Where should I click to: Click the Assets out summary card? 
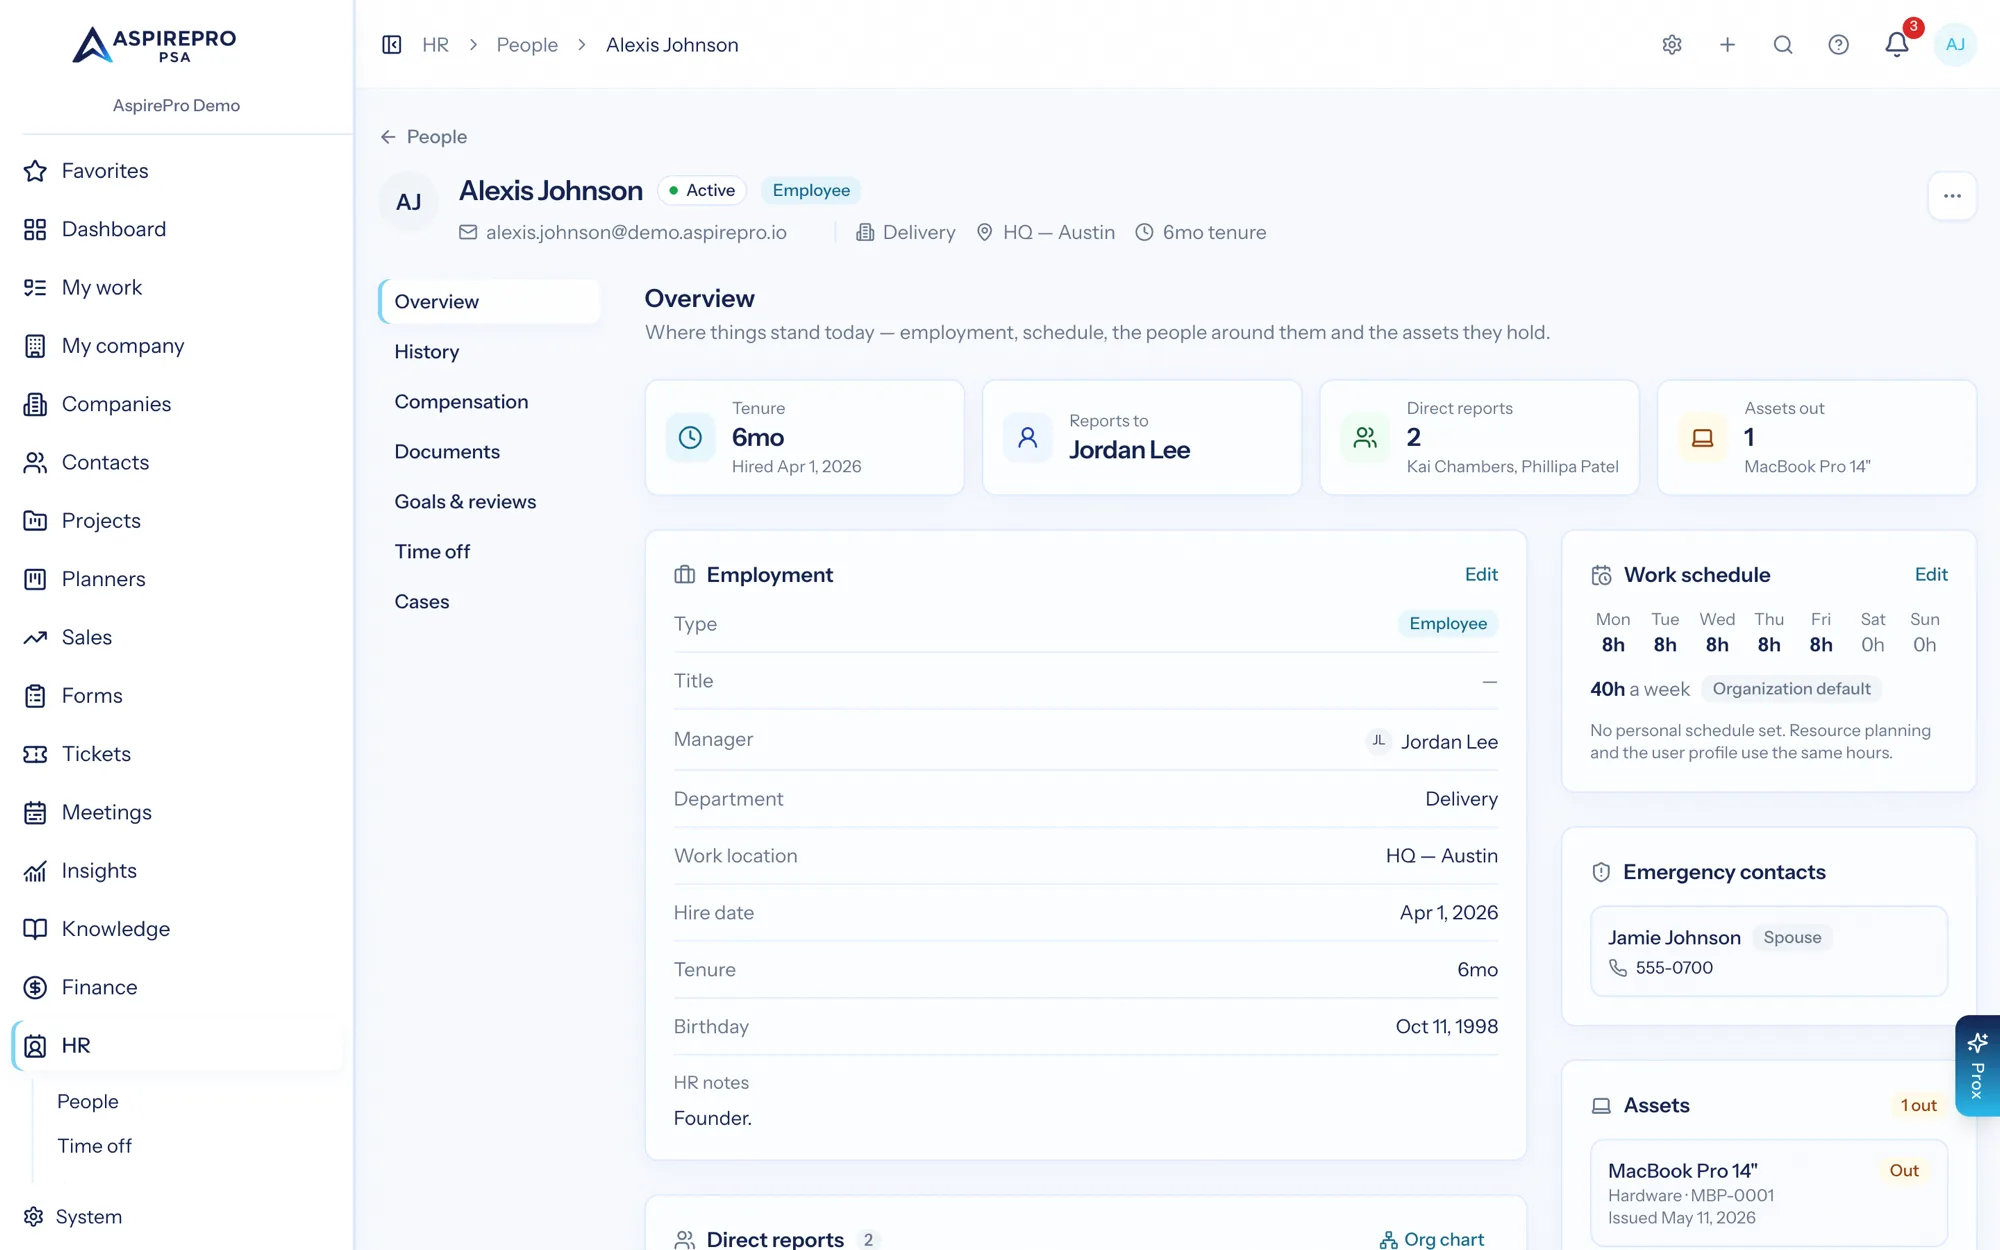pyautogui.click(x=1817, y=437)
